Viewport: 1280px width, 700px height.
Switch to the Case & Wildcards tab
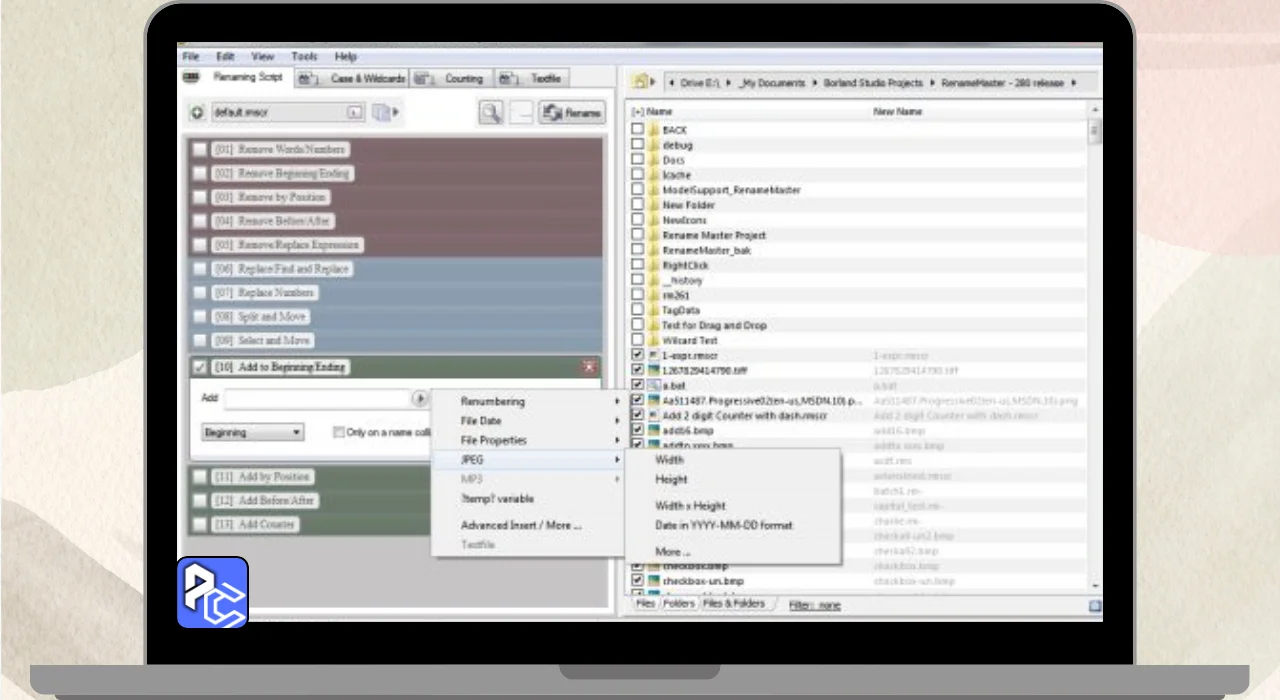click(x=350, y=78)
